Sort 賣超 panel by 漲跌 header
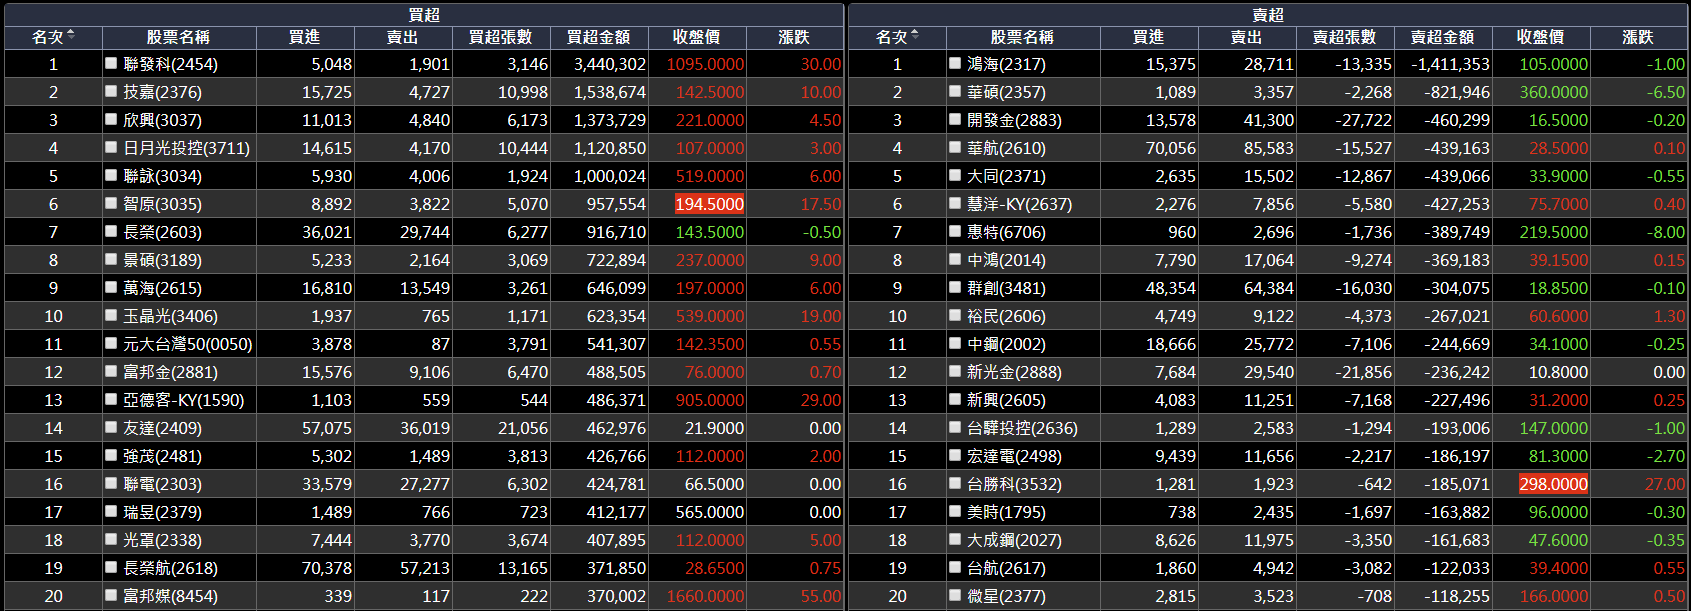1691x611 pixels. tap(1639, 37)
